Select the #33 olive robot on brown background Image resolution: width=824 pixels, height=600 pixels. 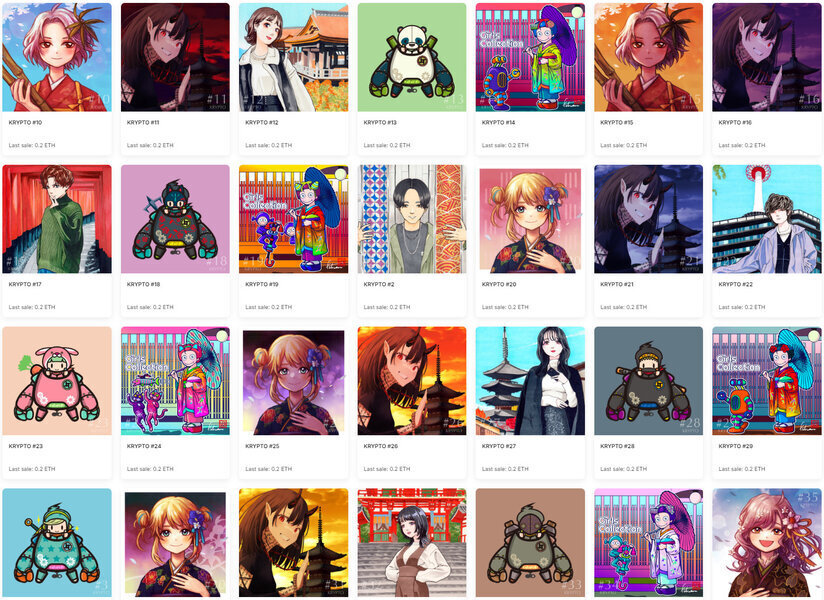530,543
